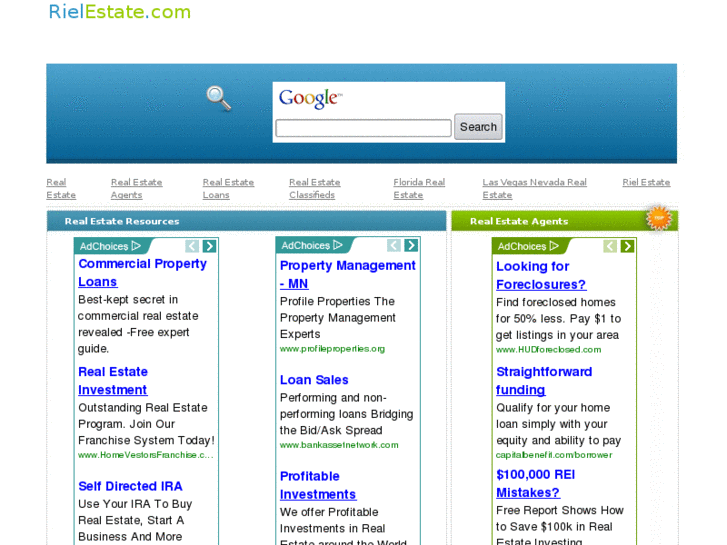Viewport: 727px width, 545px height.
Task: Open AdChoices above Property Management ad
Action: coord(312,245)
